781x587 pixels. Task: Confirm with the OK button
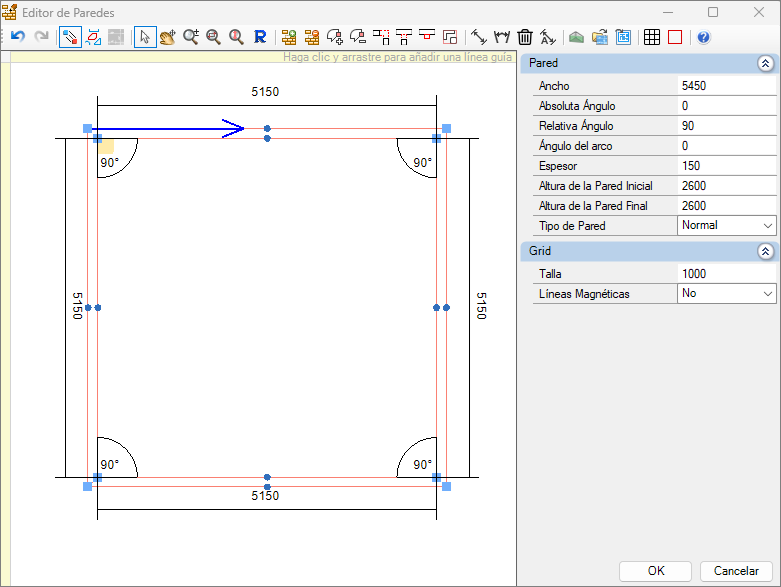(x=655, y=571)
